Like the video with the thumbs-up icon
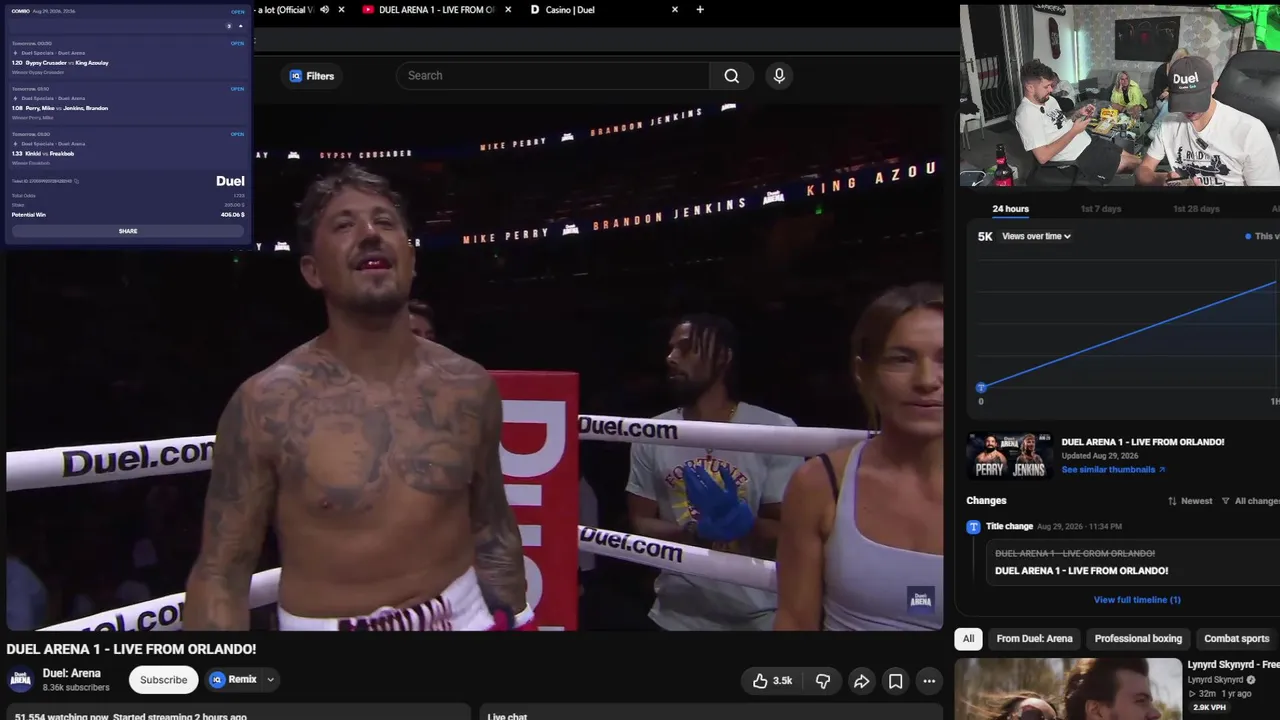Viewport: 1280px width, 720px height. [x=761, y=681]
